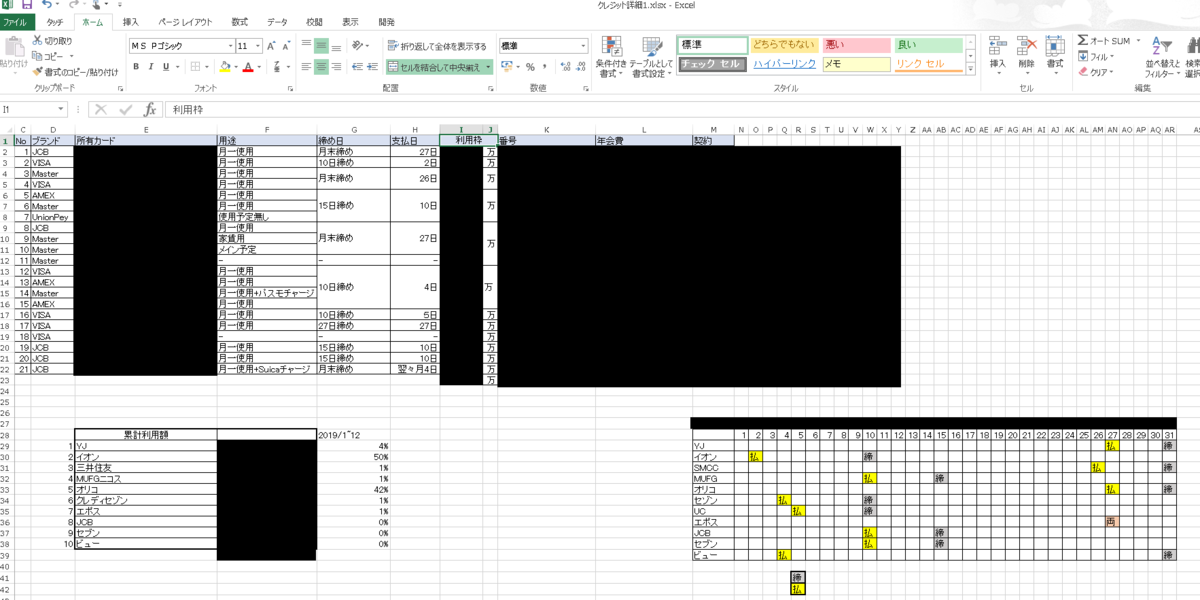Toggle middle vertical alignment
Screen dimensions: 1200x600
point(322,46)
